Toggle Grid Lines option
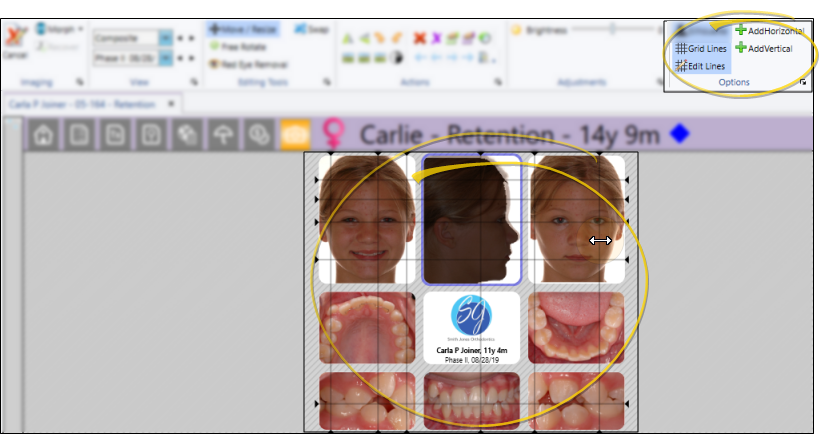This screenshot has height=434, width=829. [x=699, y=48]
